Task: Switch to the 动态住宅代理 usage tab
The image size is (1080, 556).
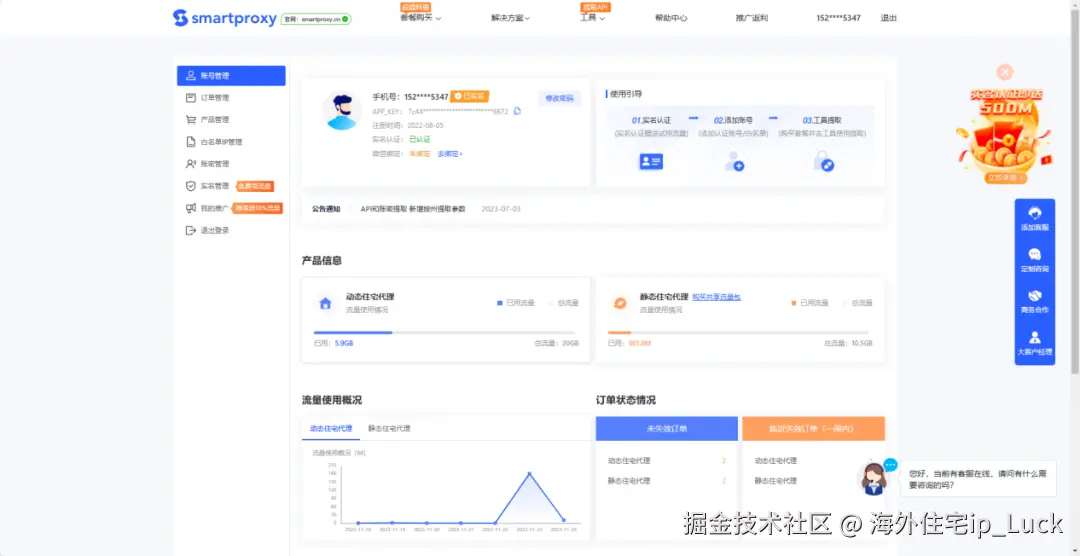Action: (x=331, y=429)
